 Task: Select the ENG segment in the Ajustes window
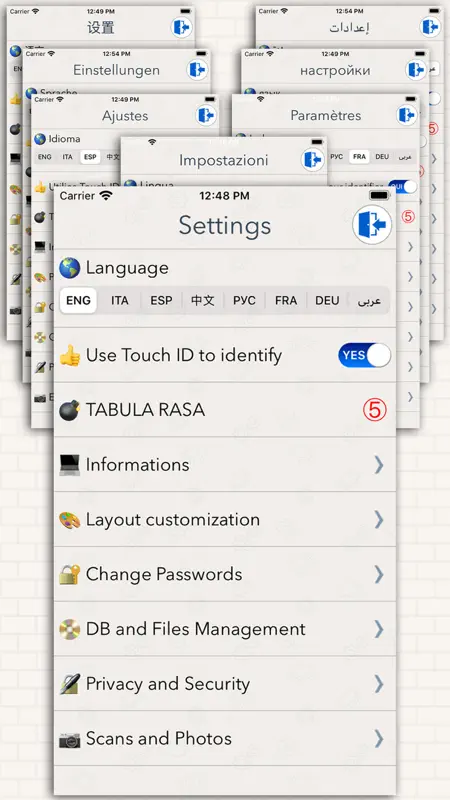(45, 157)
